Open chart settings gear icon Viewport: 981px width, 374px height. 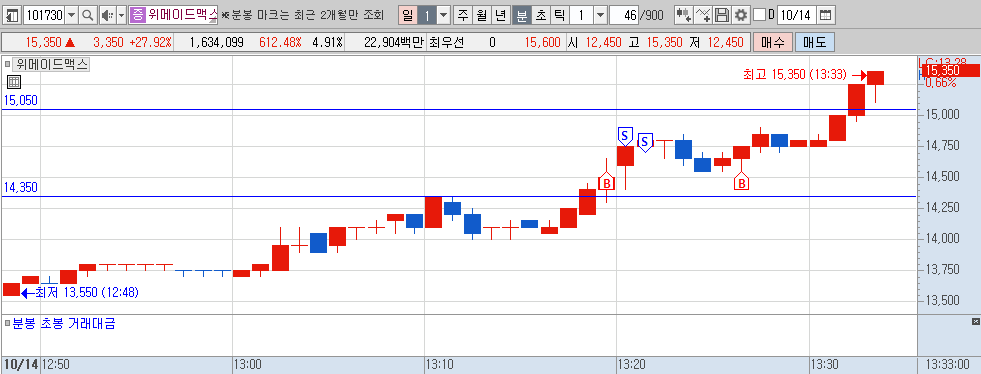coord(741,15)
